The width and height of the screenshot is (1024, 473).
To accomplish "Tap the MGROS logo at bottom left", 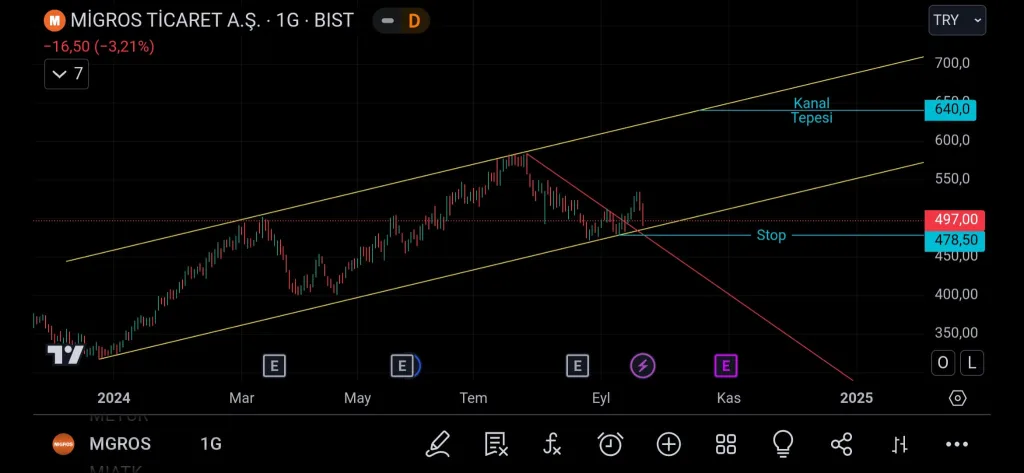I will coord(63,444).
